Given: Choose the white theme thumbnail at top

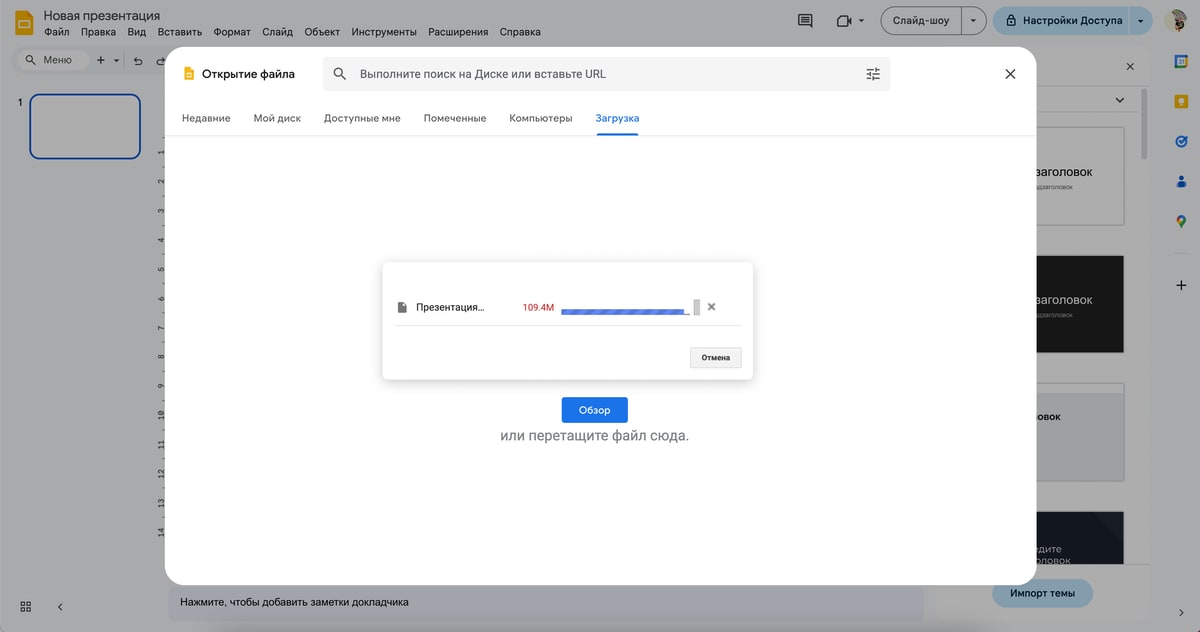Looking at the screenshot, I should coord(1080,176).
